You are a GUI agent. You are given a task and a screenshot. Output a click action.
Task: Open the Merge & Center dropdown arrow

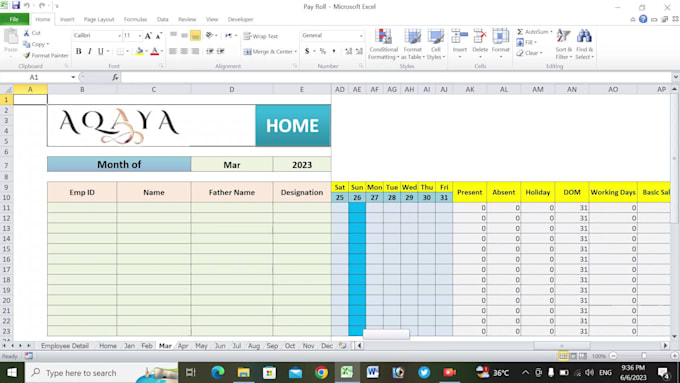click(x=296, y=51)
